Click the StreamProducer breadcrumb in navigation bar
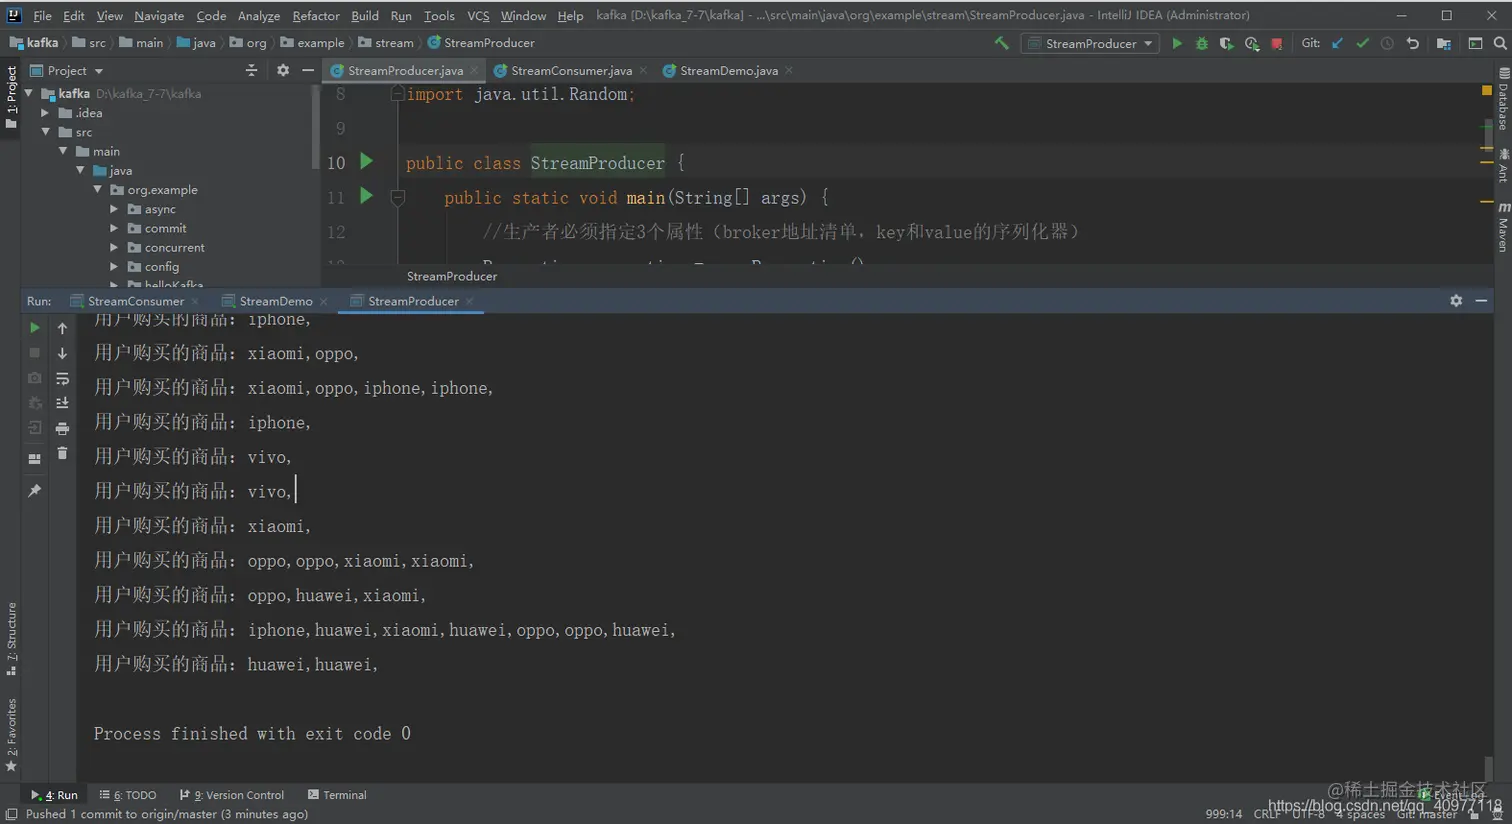 pos(481,43)
